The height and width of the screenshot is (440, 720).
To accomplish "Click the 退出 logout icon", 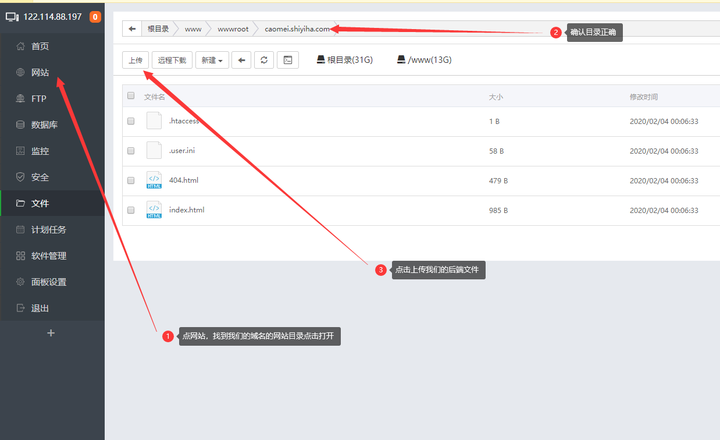I will [20, 308].
